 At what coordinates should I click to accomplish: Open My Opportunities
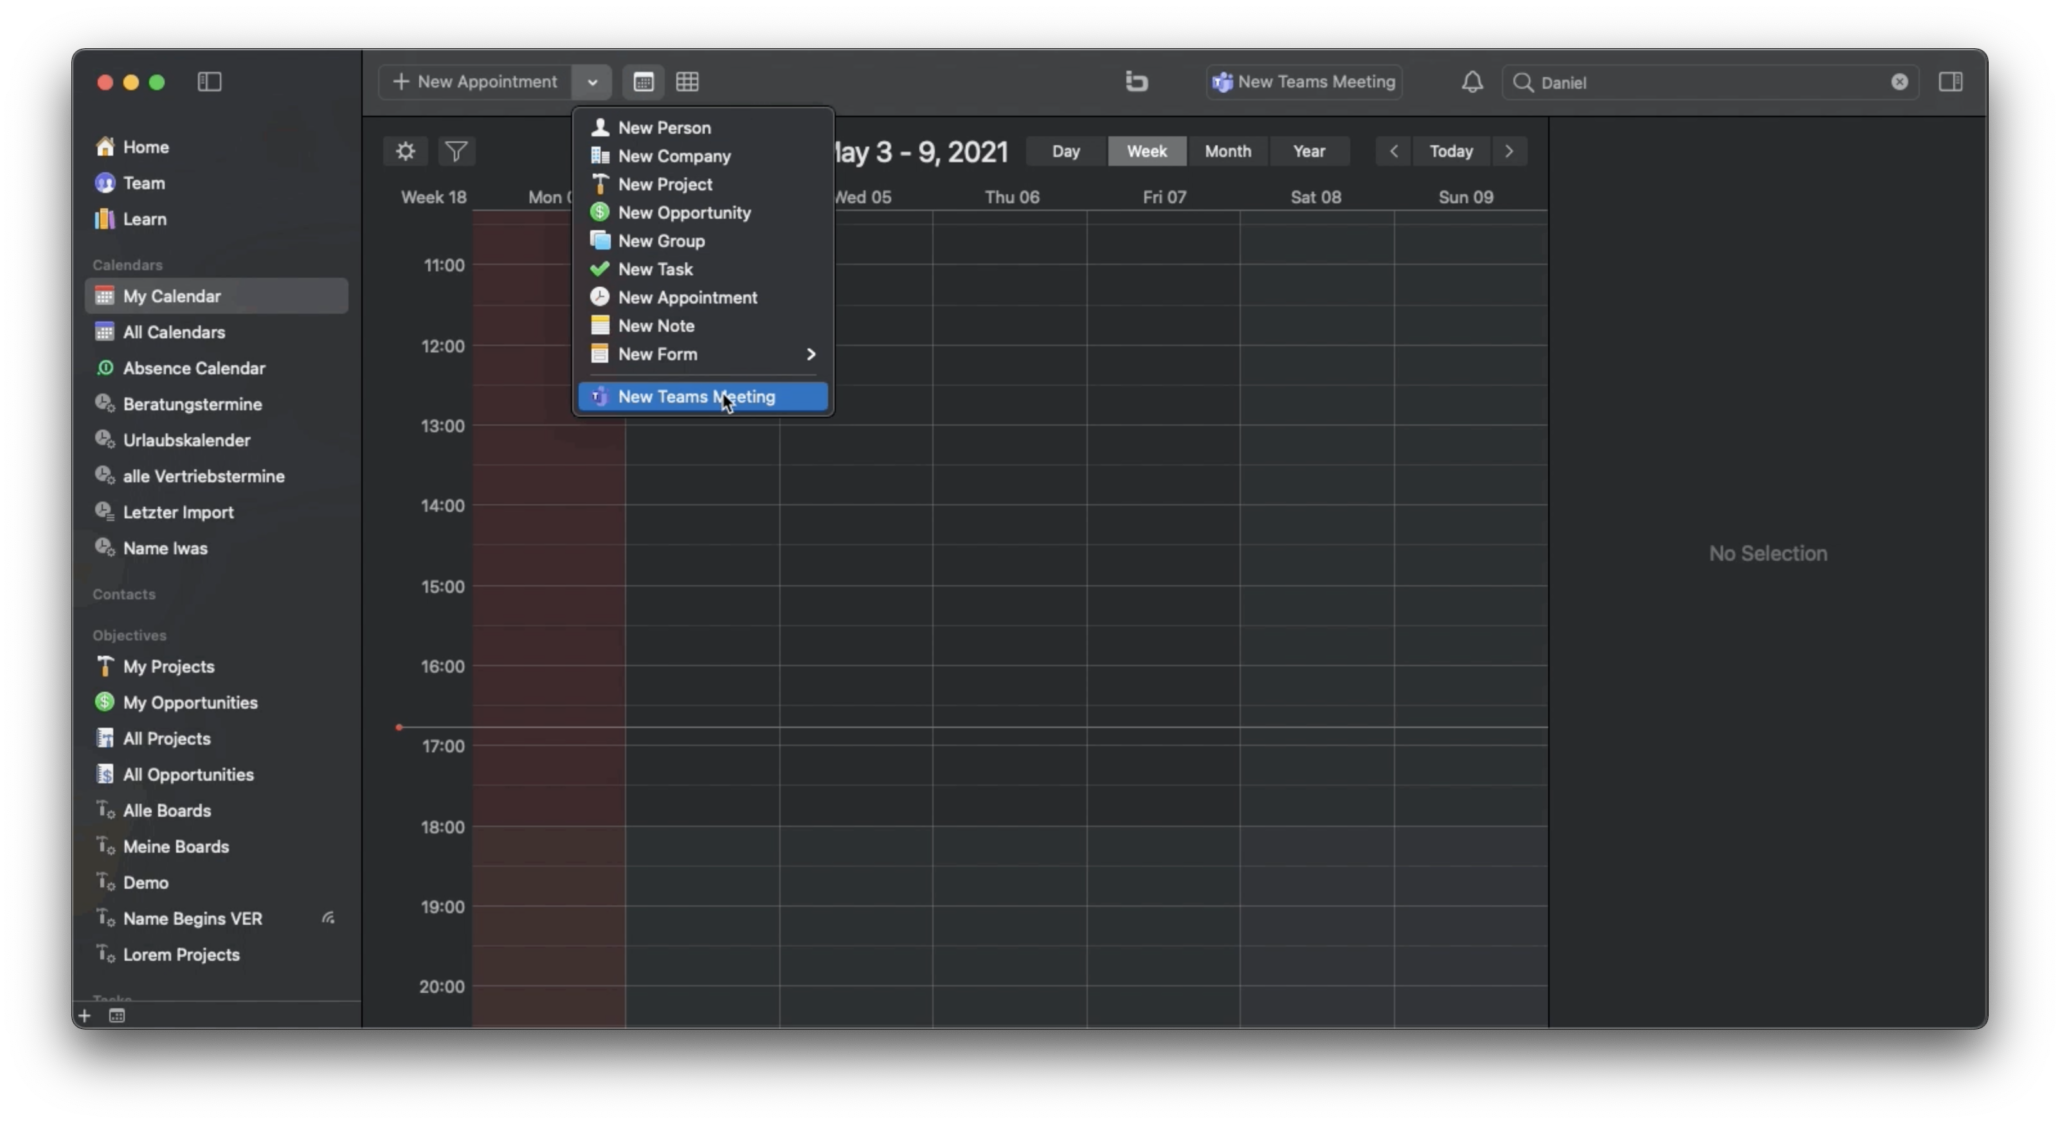click(x=217, y=702)
